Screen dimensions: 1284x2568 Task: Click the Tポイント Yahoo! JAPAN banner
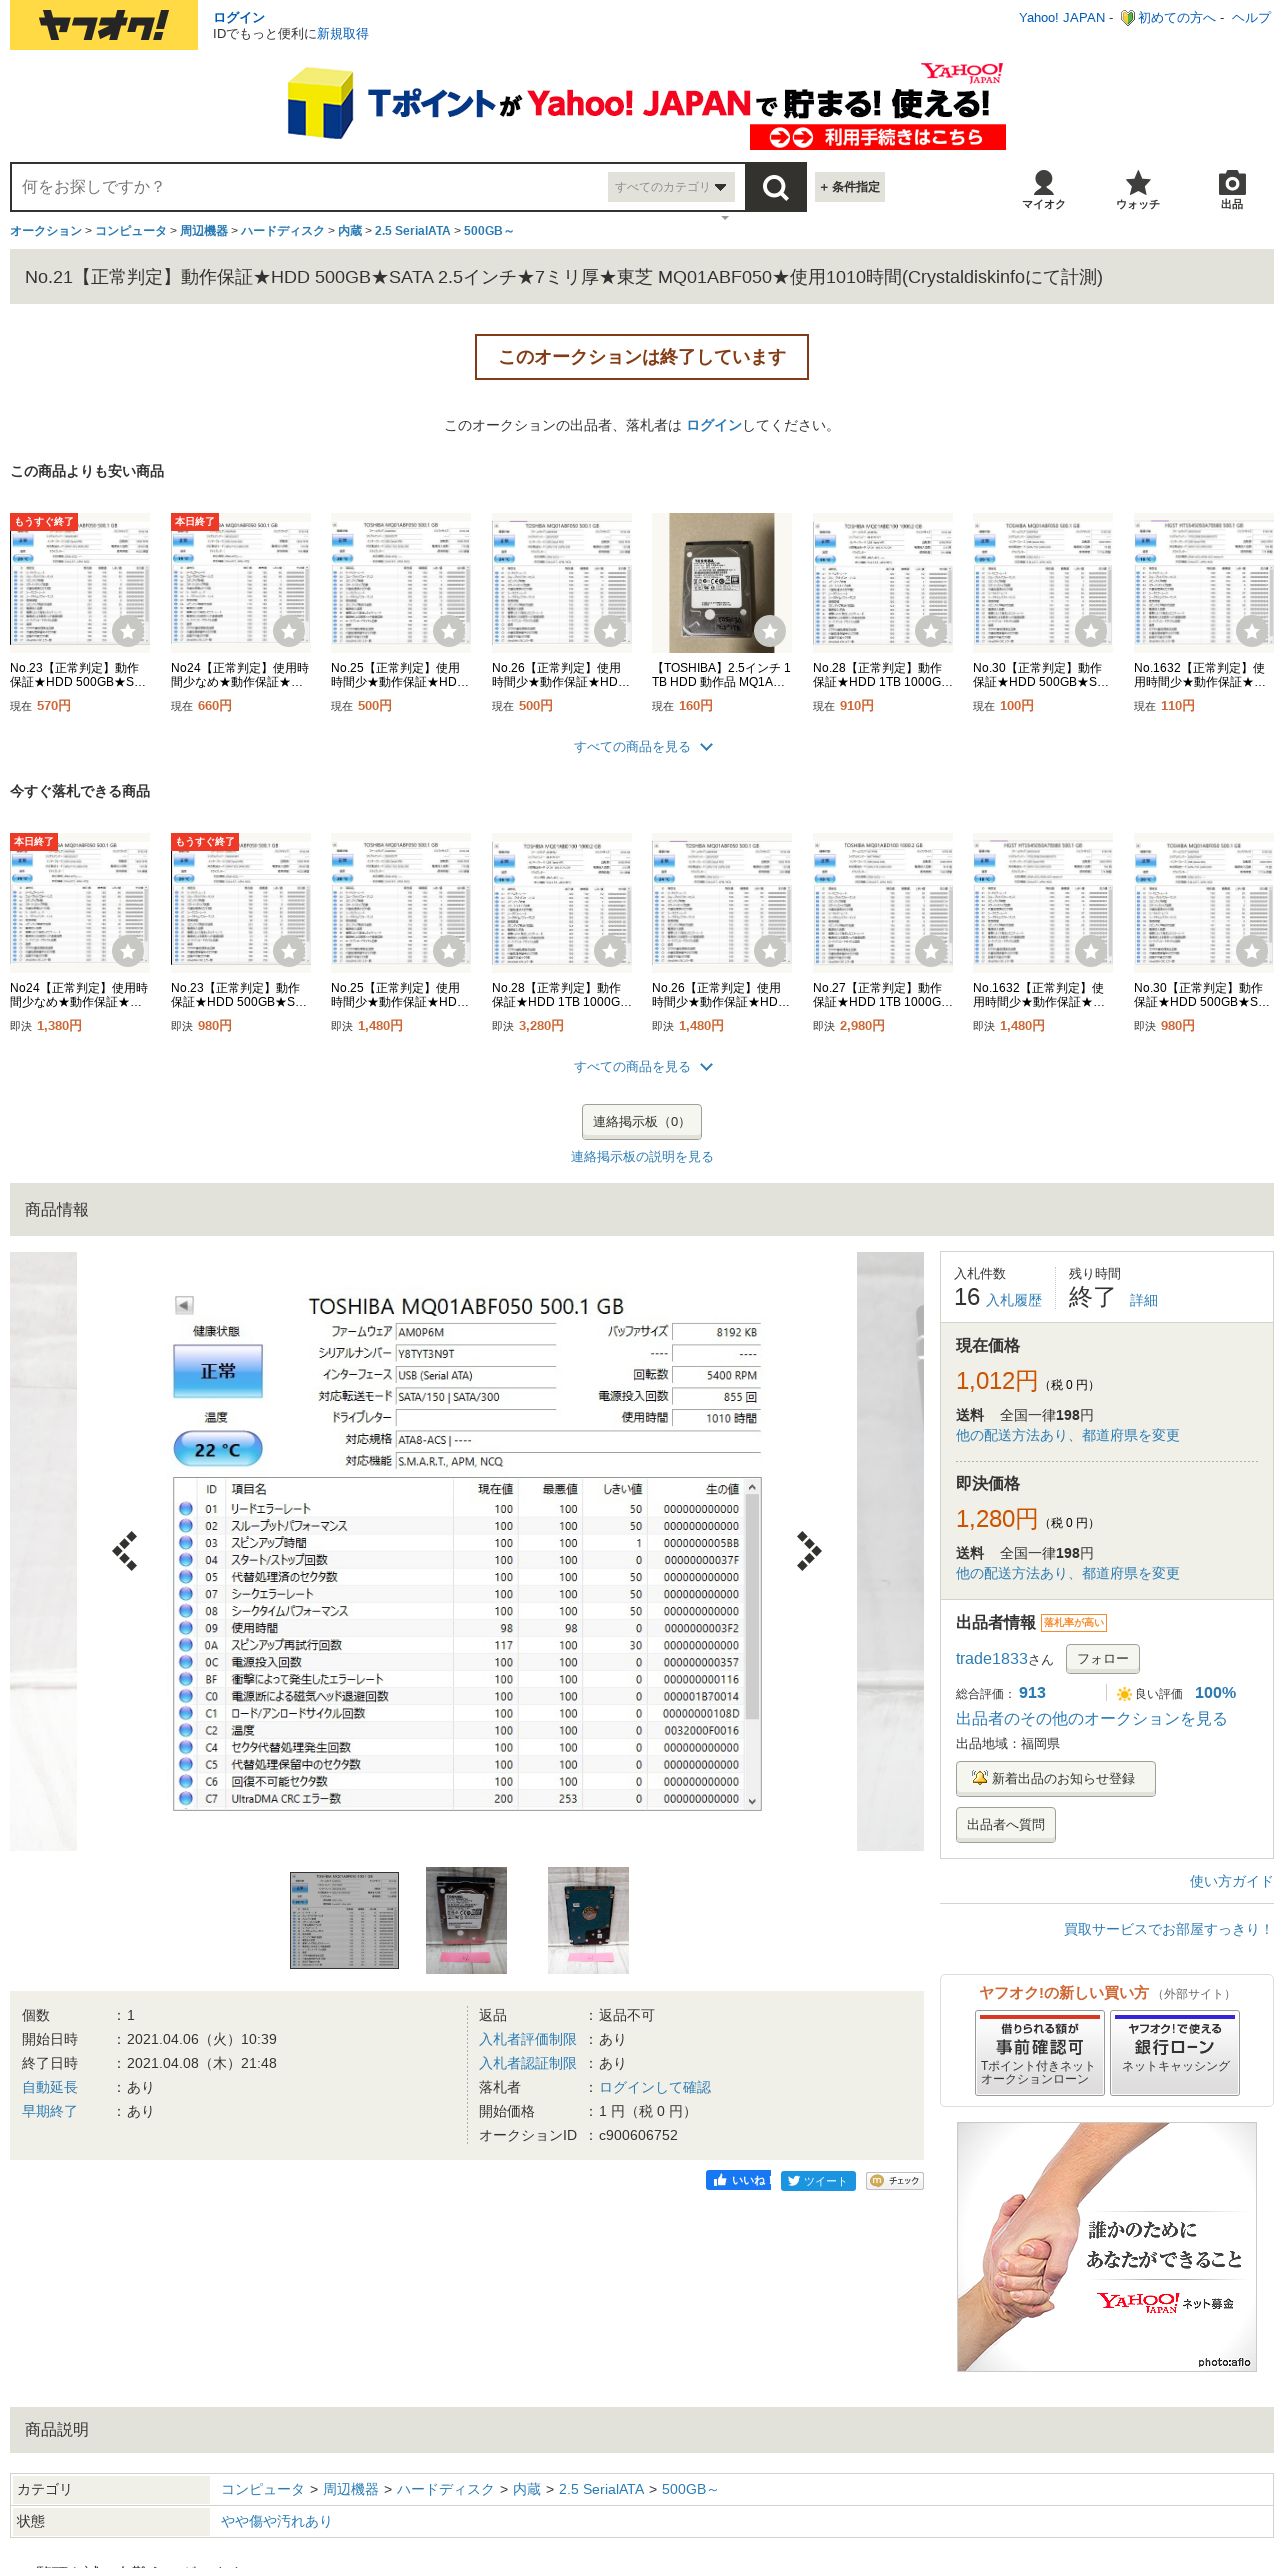pos(645,105)
